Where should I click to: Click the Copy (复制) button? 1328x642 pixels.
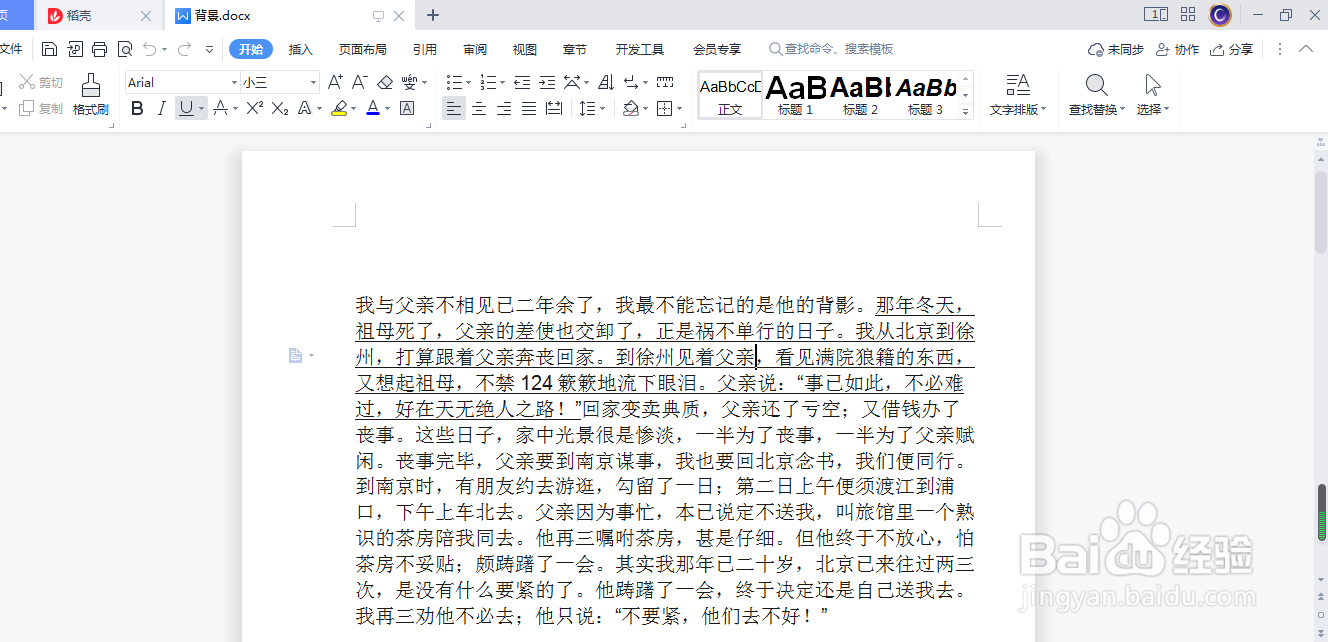click(x=41, y=108)
